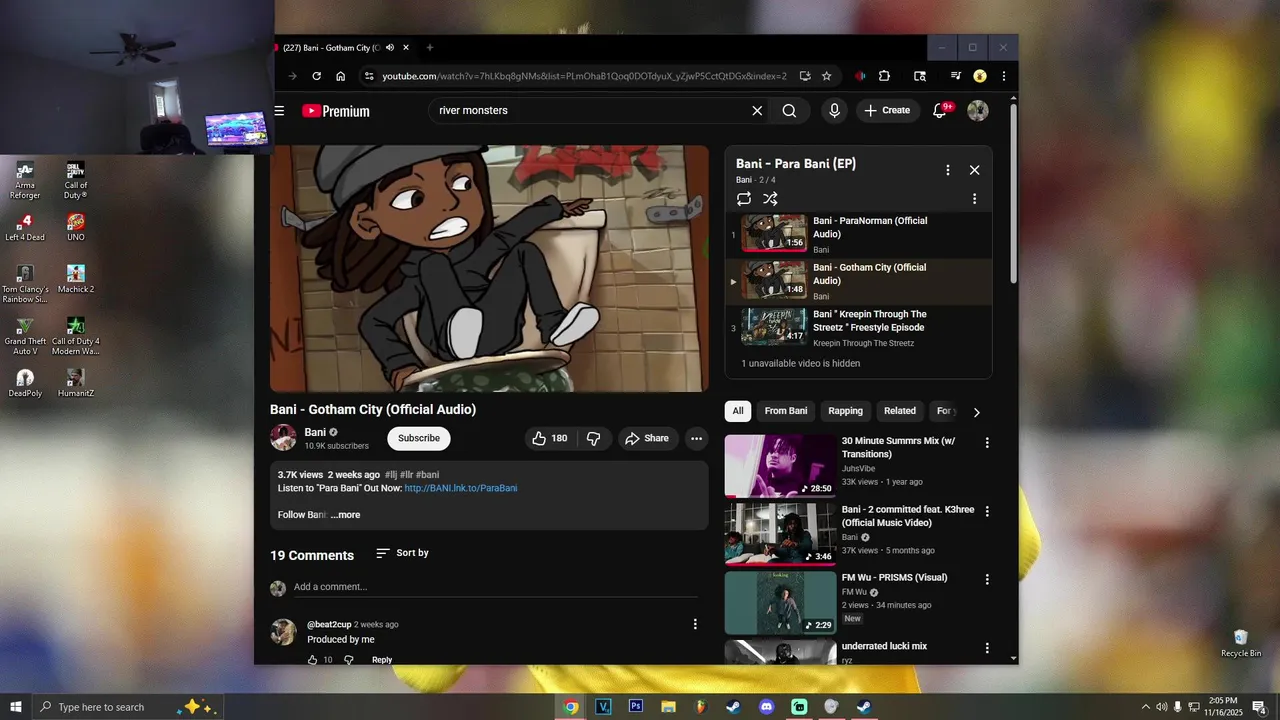Open the Chrome profile avatar
The image size is (1280, 720).
point(980,76)
